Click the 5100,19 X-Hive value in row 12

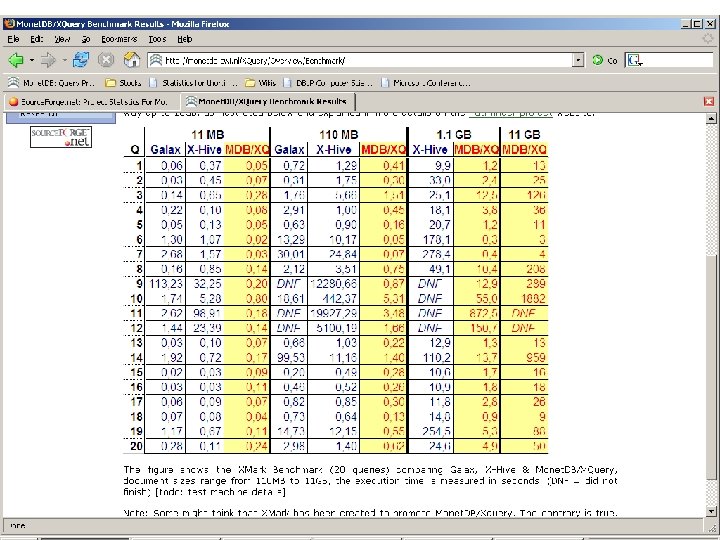pyautogui.click(x=337, y=328)
